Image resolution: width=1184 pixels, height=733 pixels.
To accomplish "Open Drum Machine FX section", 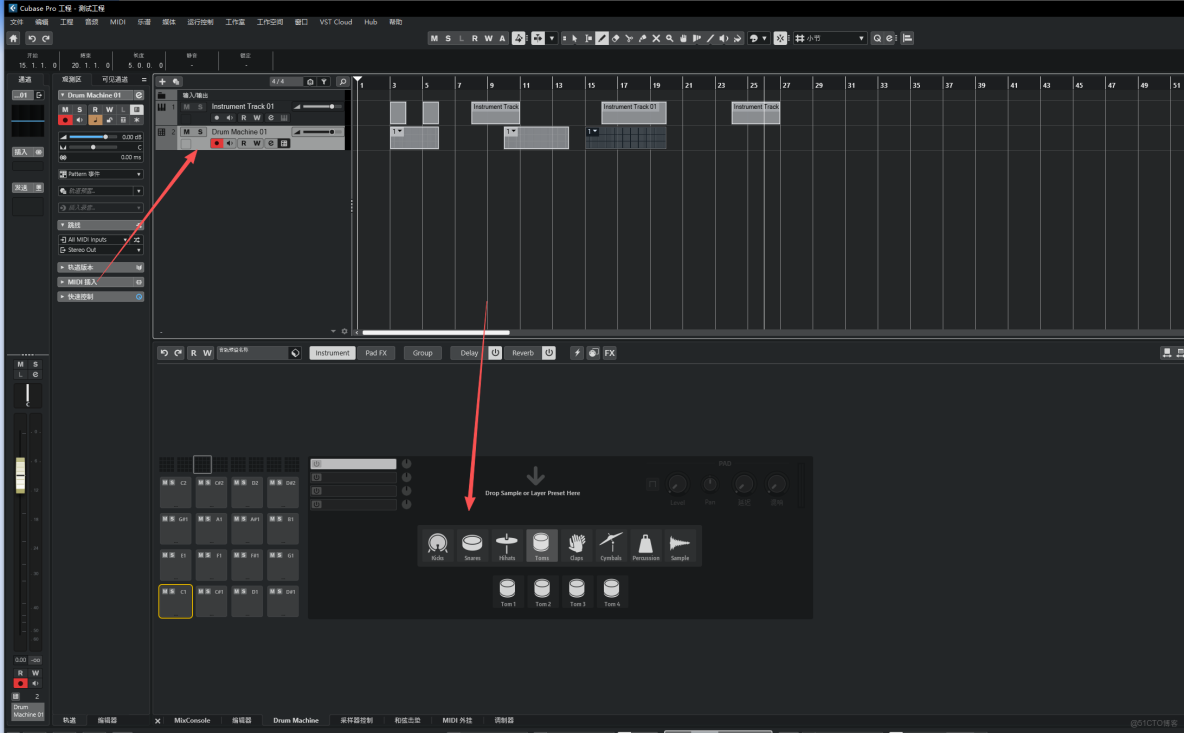I will tap(609, 353).
